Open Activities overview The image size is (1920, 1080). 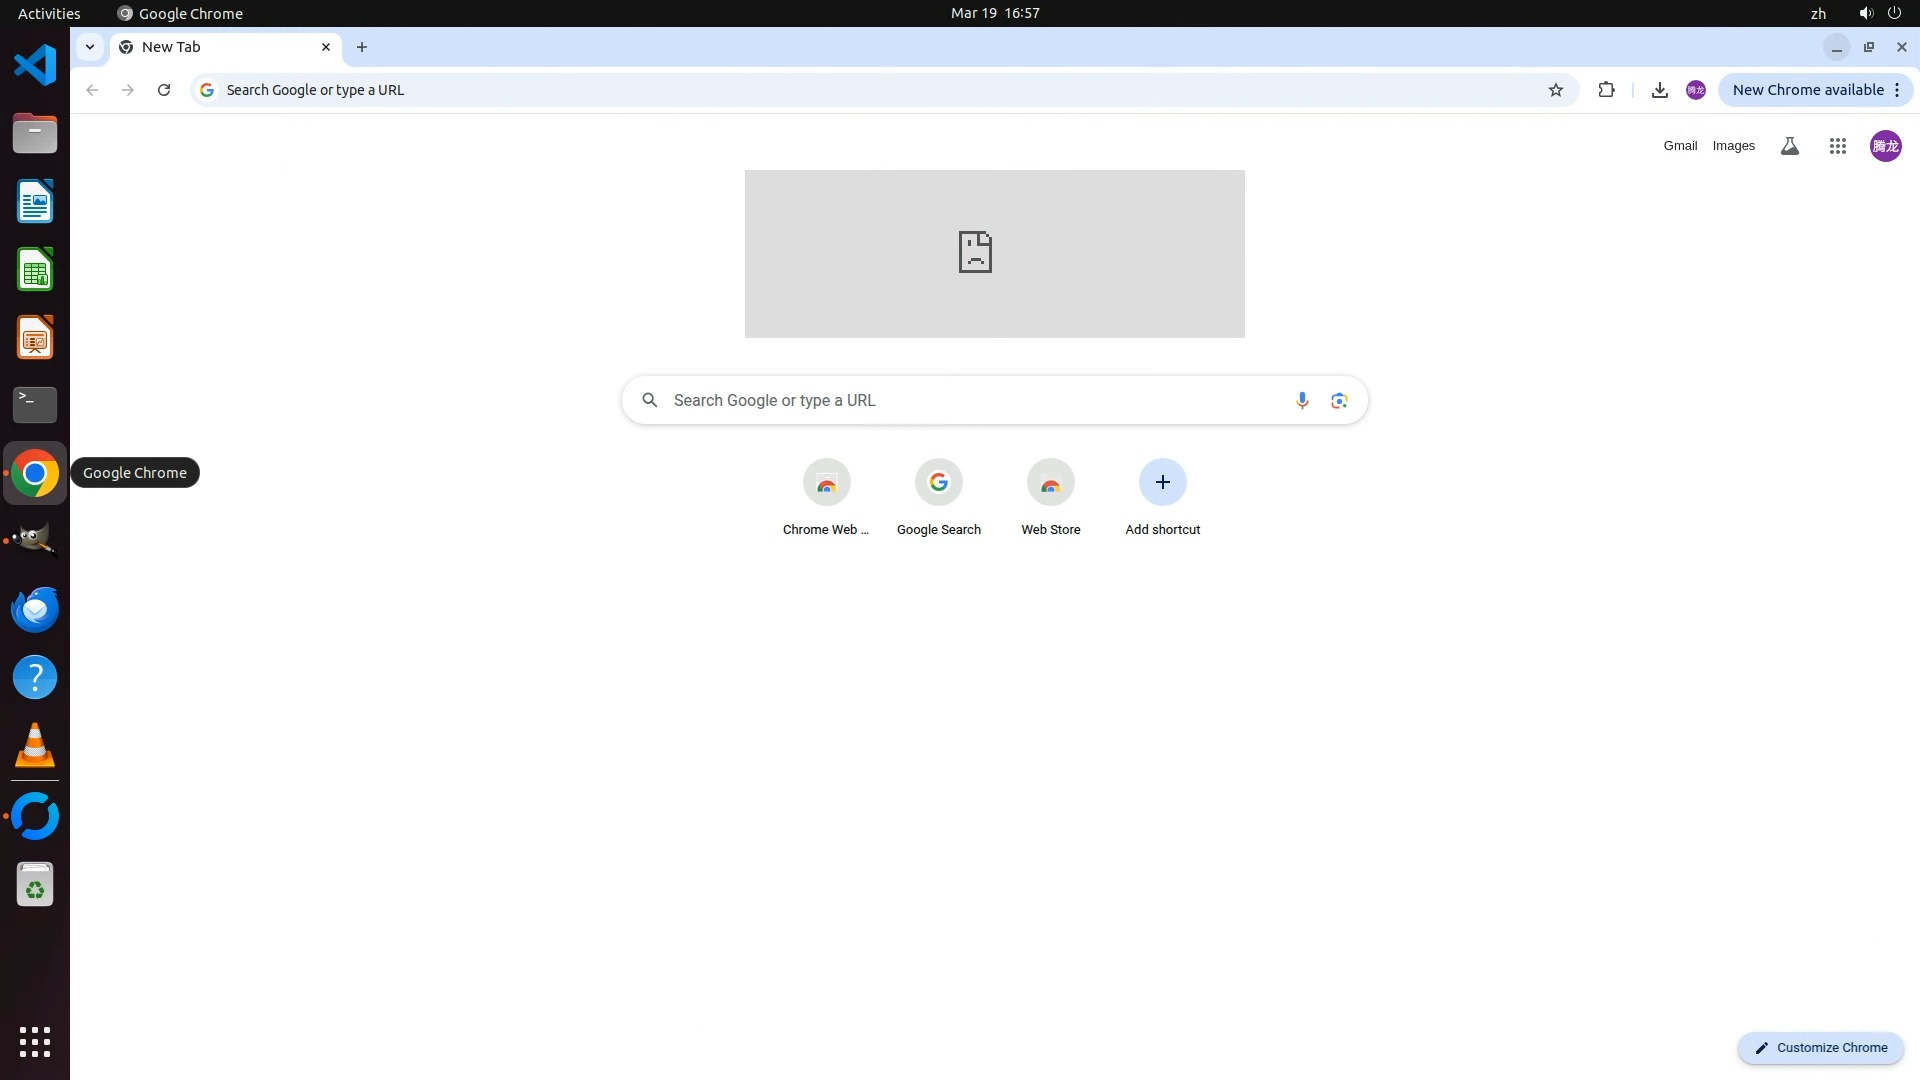click(49, 13)
